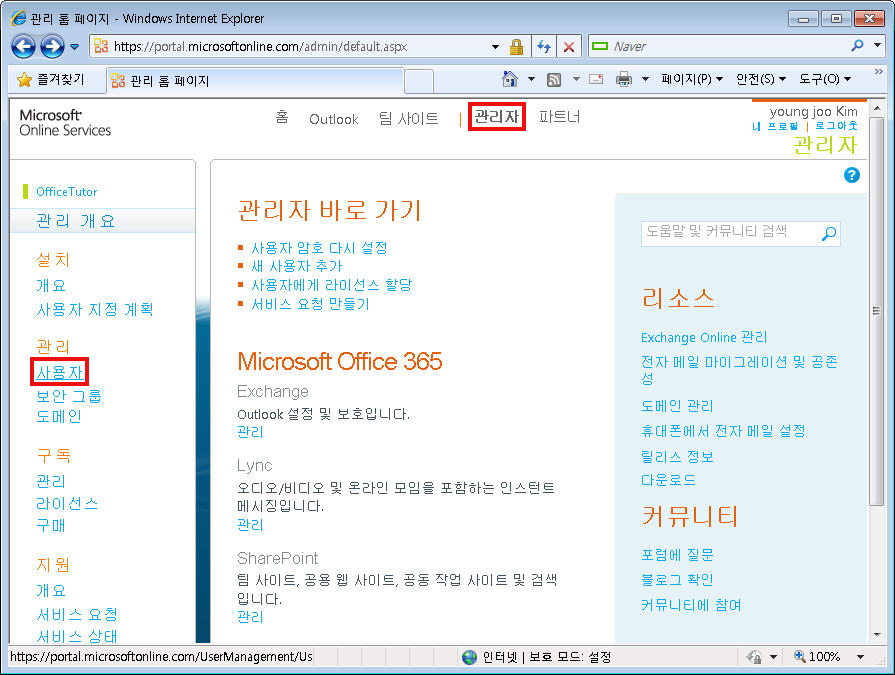Screen dimensions: 895x675
Task: Click the 도움말 및 커뮤니티 검색 field
Action: 730,233
